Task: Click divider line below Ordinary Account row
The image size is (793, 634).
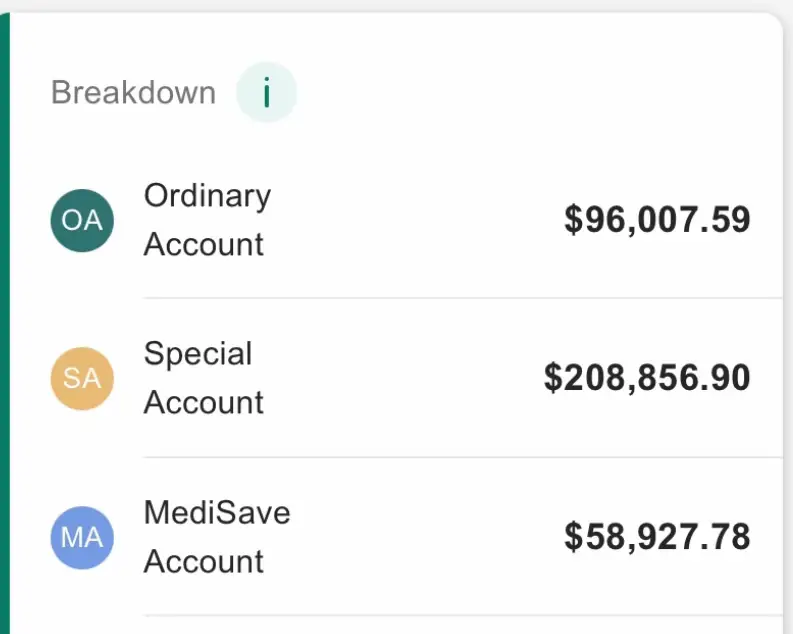Action: pos(460,298)
